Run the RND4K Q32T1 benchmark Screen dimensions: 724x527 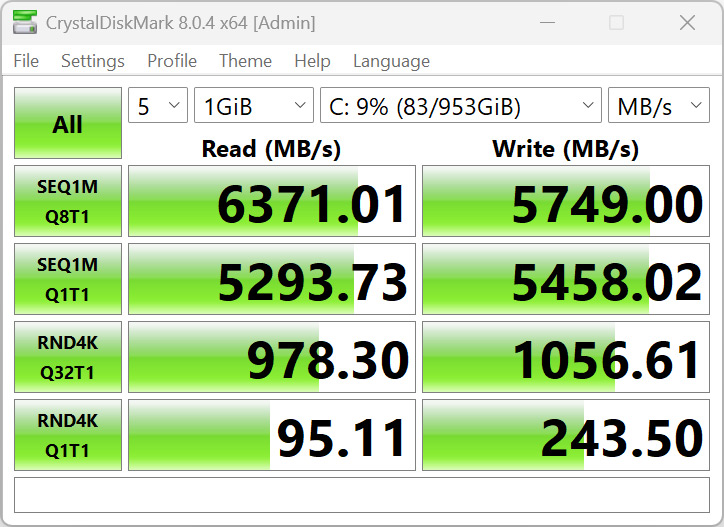tap(68, 357)
